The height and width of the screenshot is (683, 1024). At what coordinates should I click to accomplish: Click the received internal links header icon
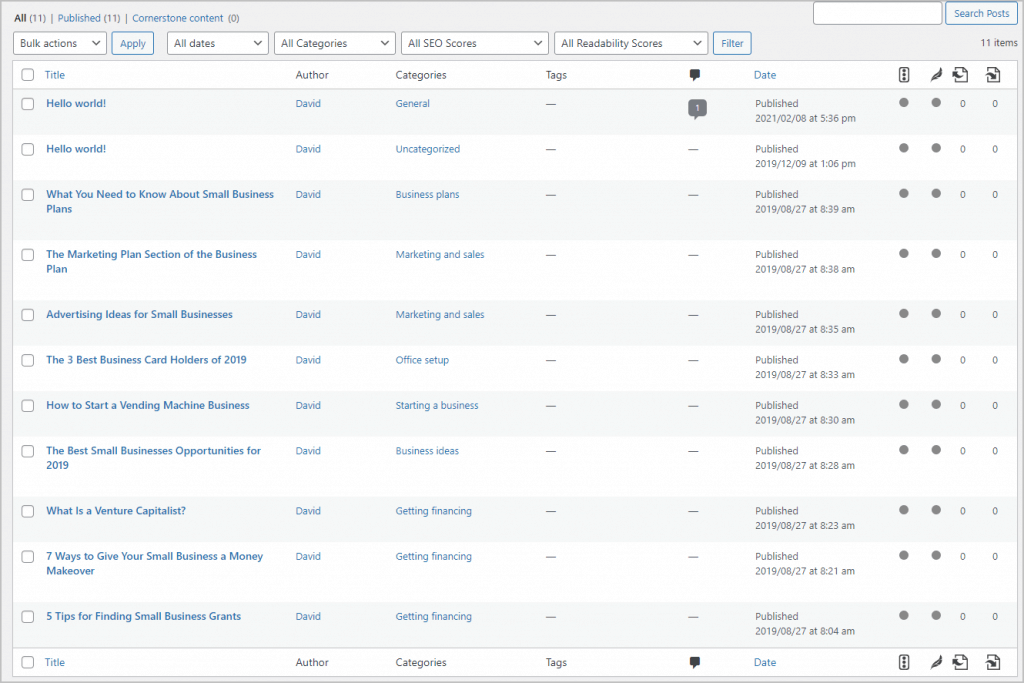(x=993, y=75)
